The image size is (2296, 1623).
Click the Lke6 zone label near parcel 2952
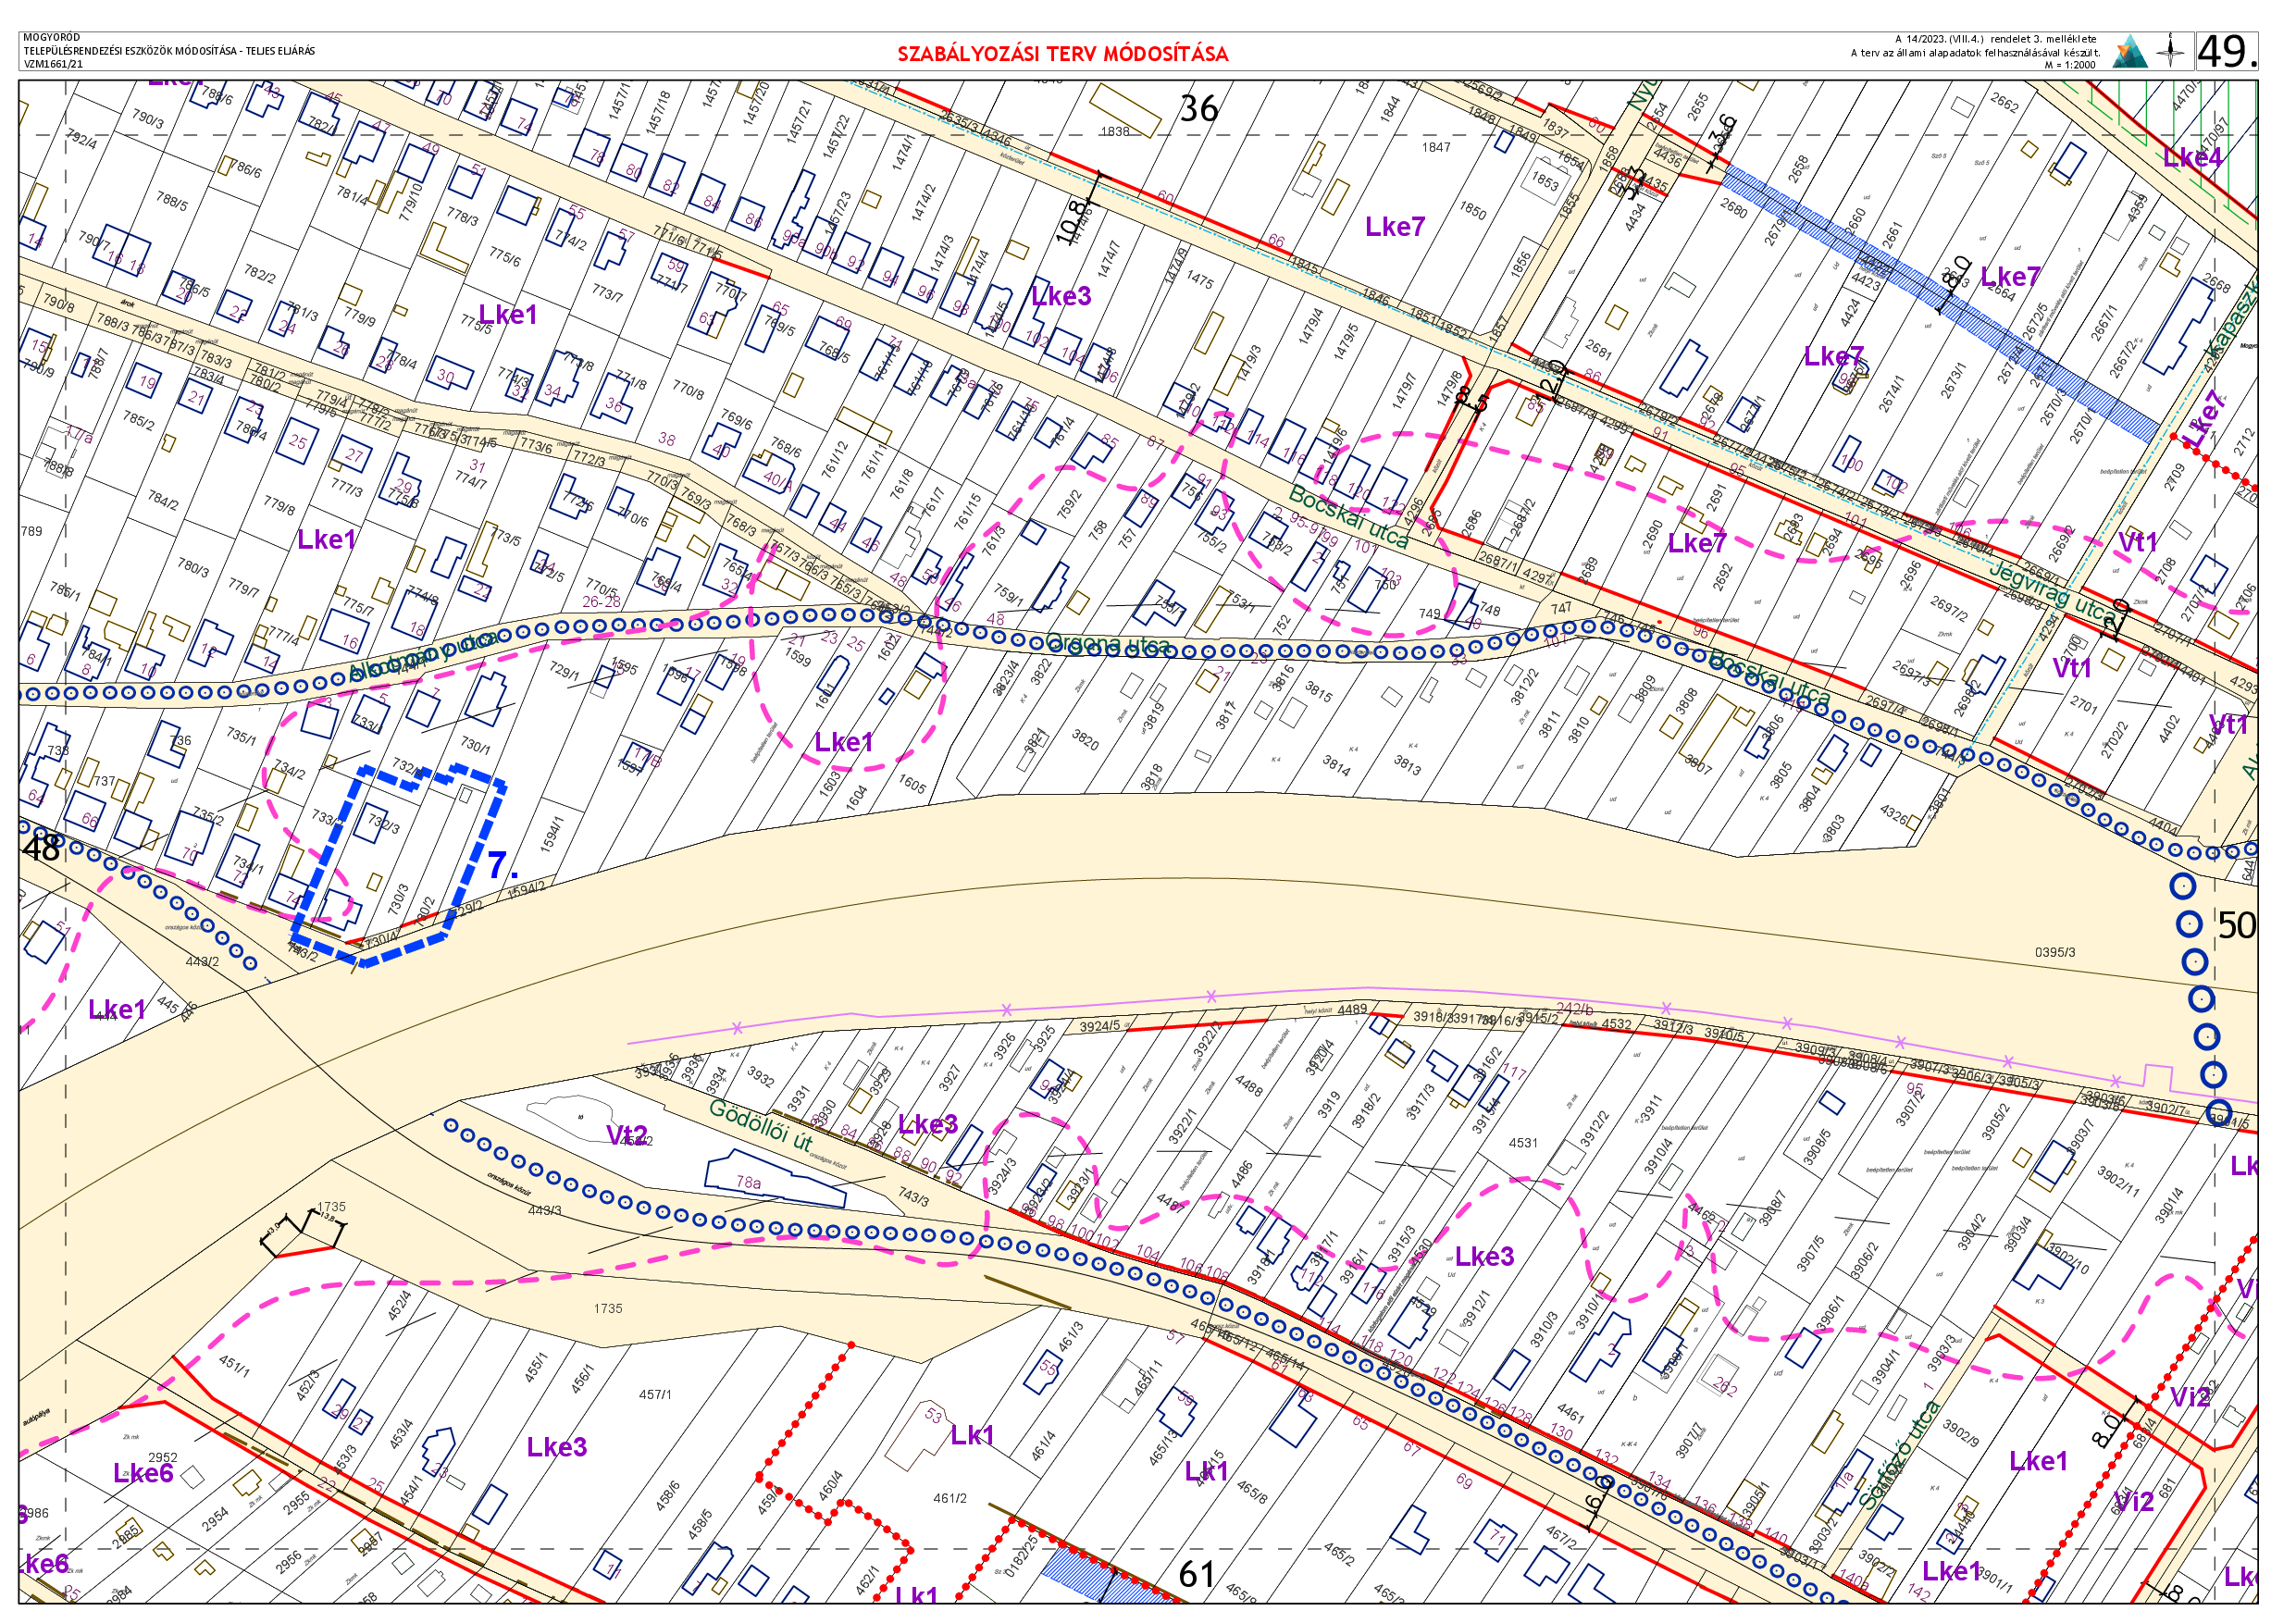click(x=143, y=1473)
